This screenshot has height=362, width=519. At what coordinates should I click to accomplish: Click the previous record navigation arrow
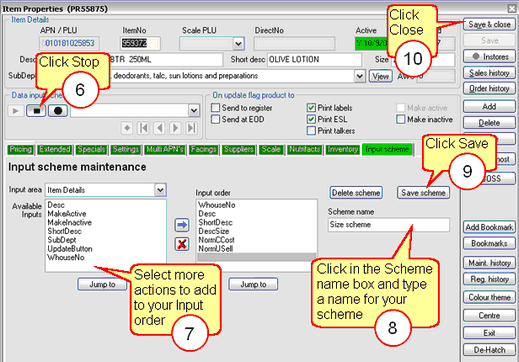(160, 128)
